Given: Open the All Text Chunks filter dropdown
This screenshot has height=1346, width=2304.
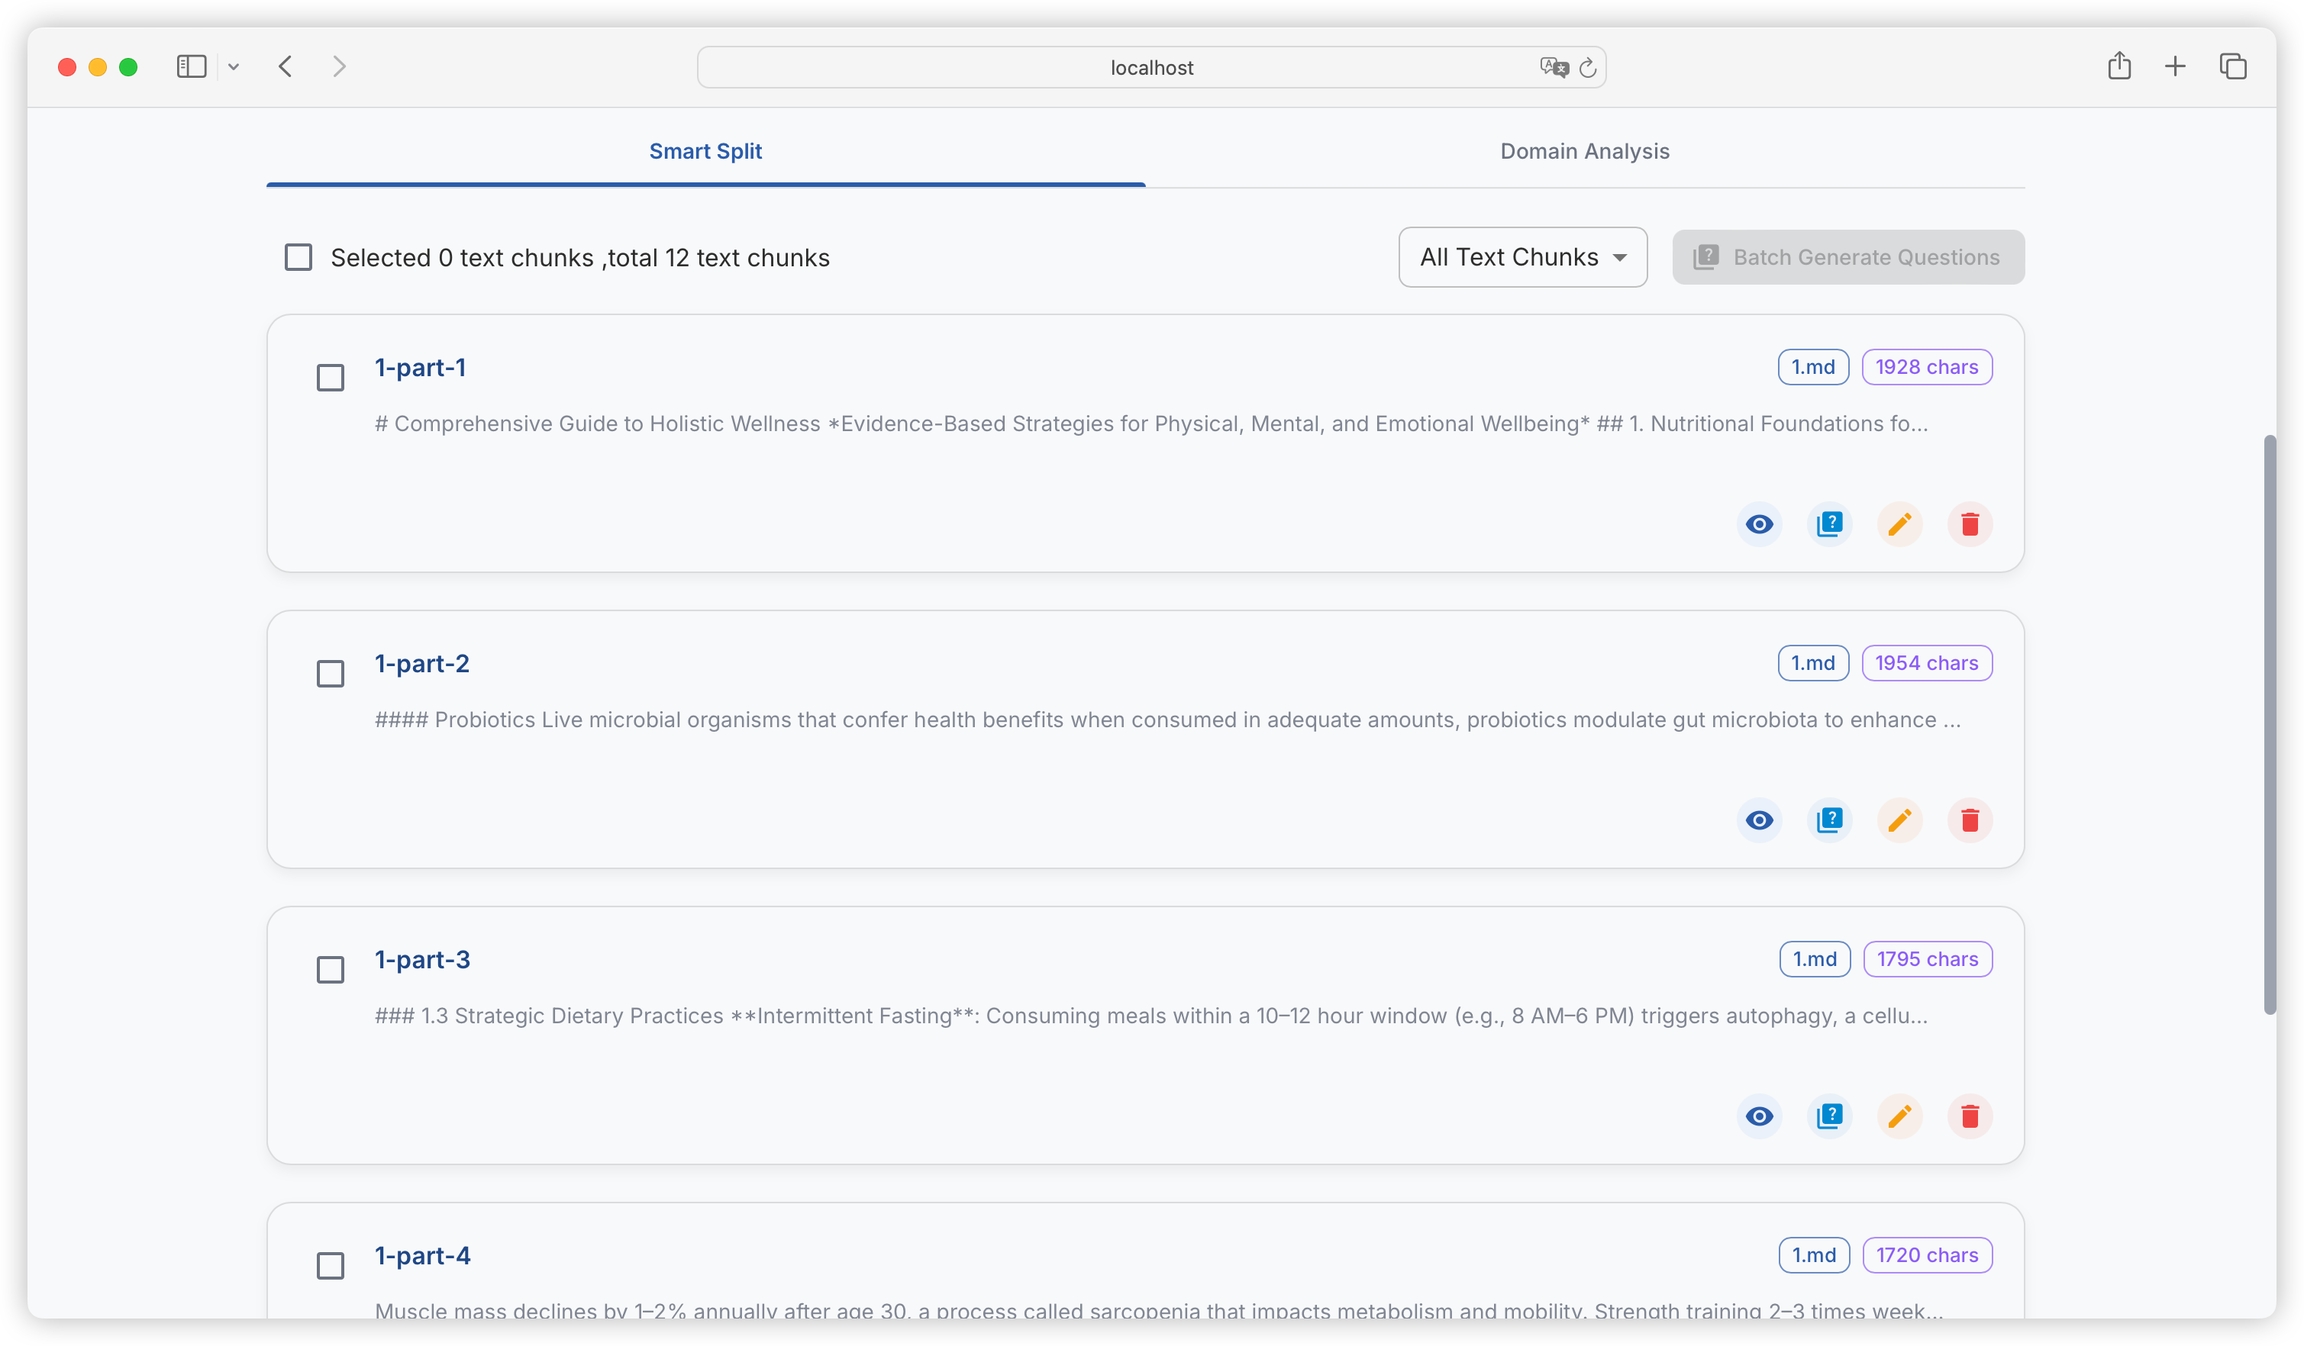Looking at the screenshot, I should 1522,257.
